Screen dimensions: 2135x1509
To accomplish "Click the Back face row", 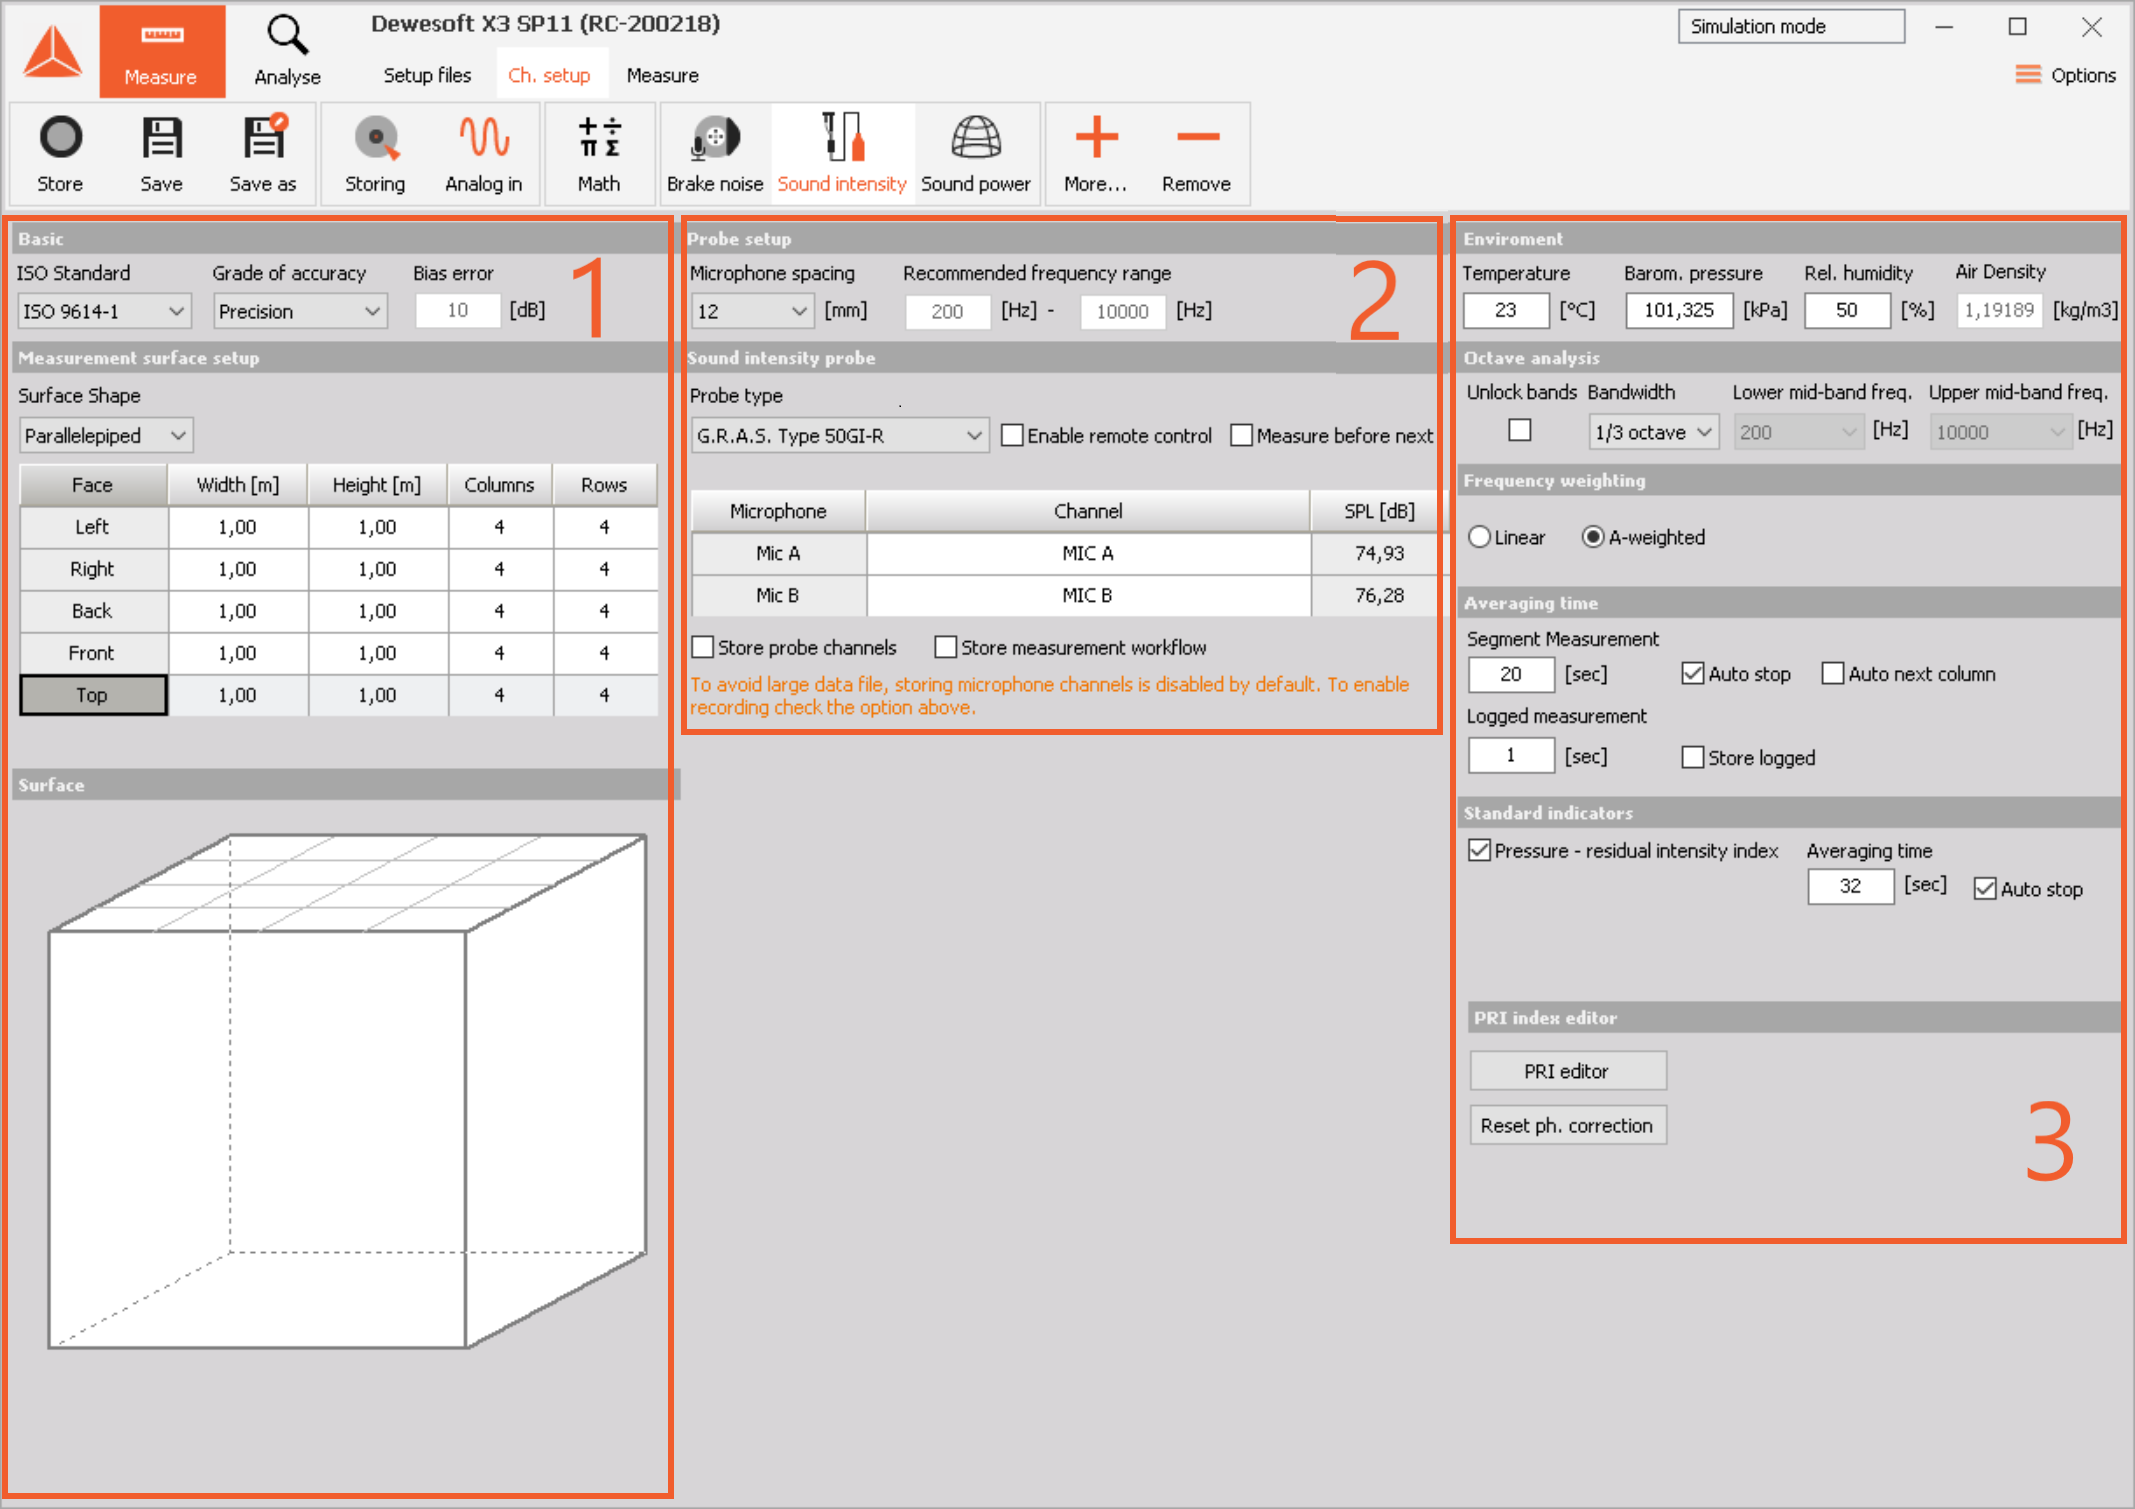I will tap(338, 611).
